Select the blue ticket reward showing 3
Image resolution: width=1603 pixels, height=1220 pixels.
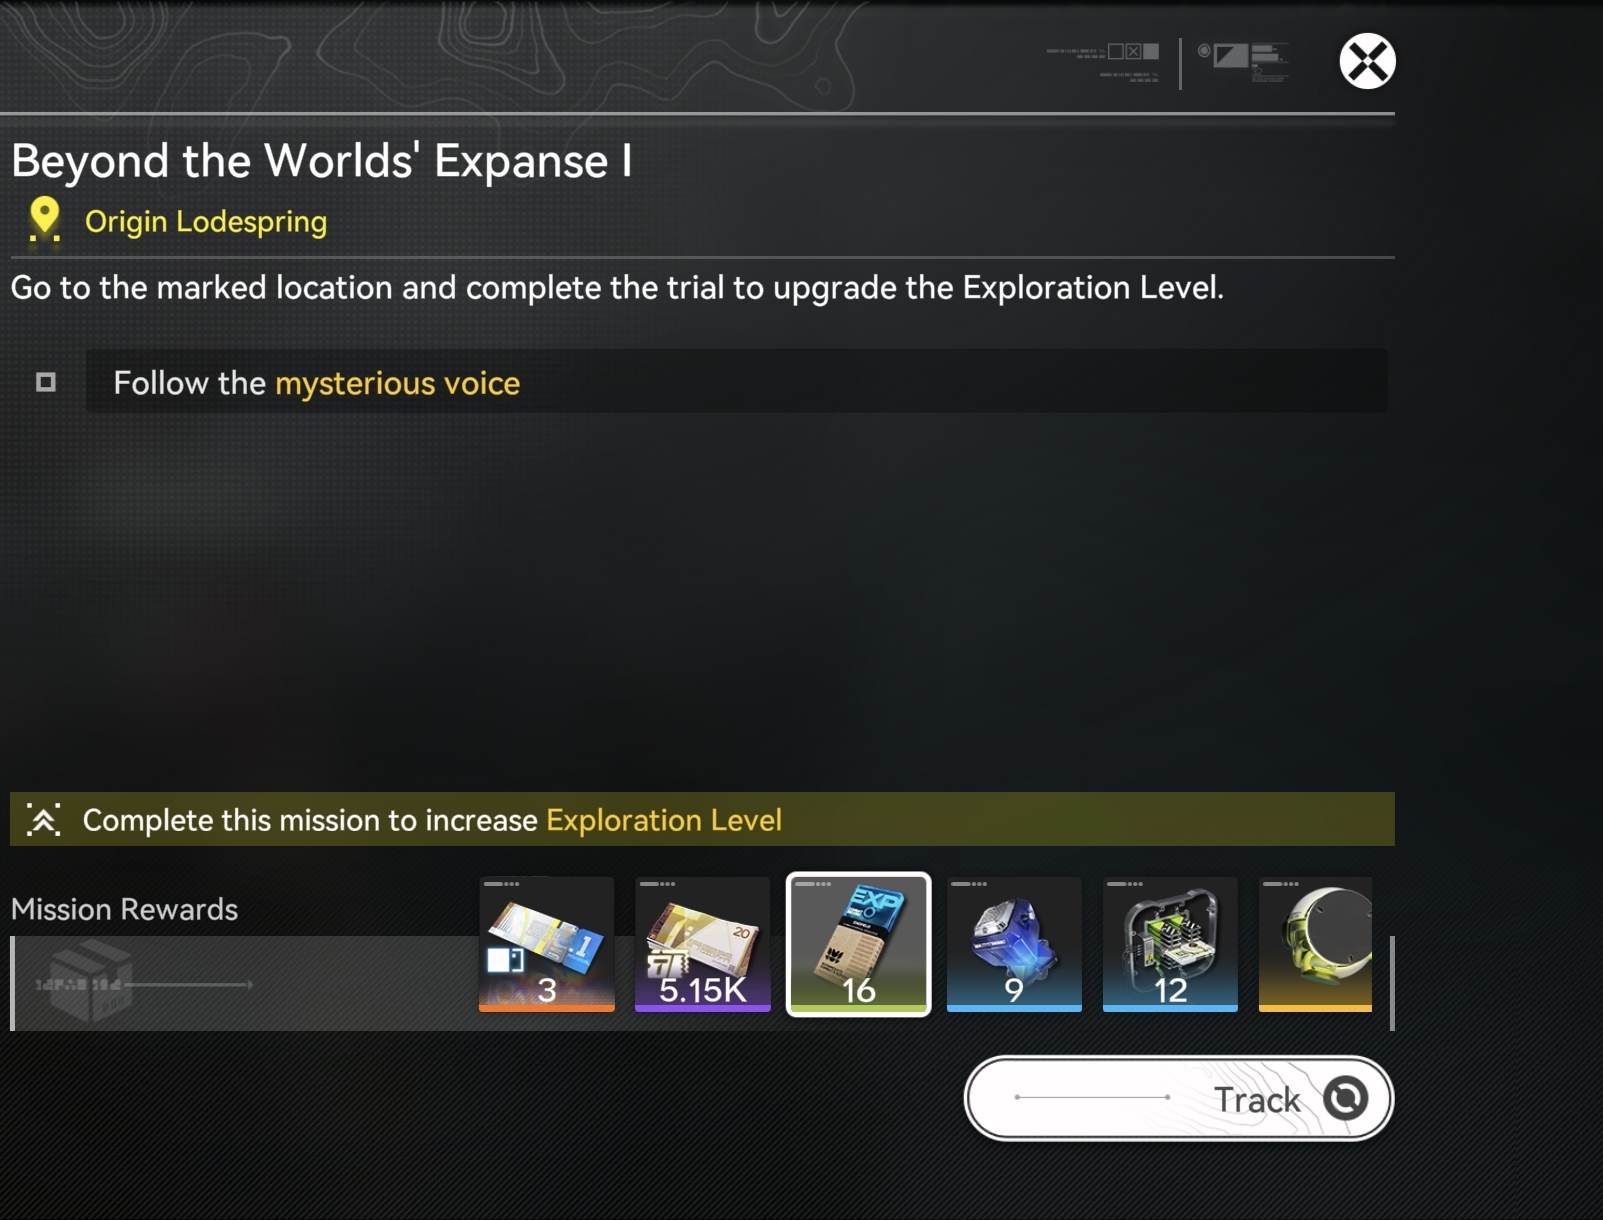click(x=547, y=944)
